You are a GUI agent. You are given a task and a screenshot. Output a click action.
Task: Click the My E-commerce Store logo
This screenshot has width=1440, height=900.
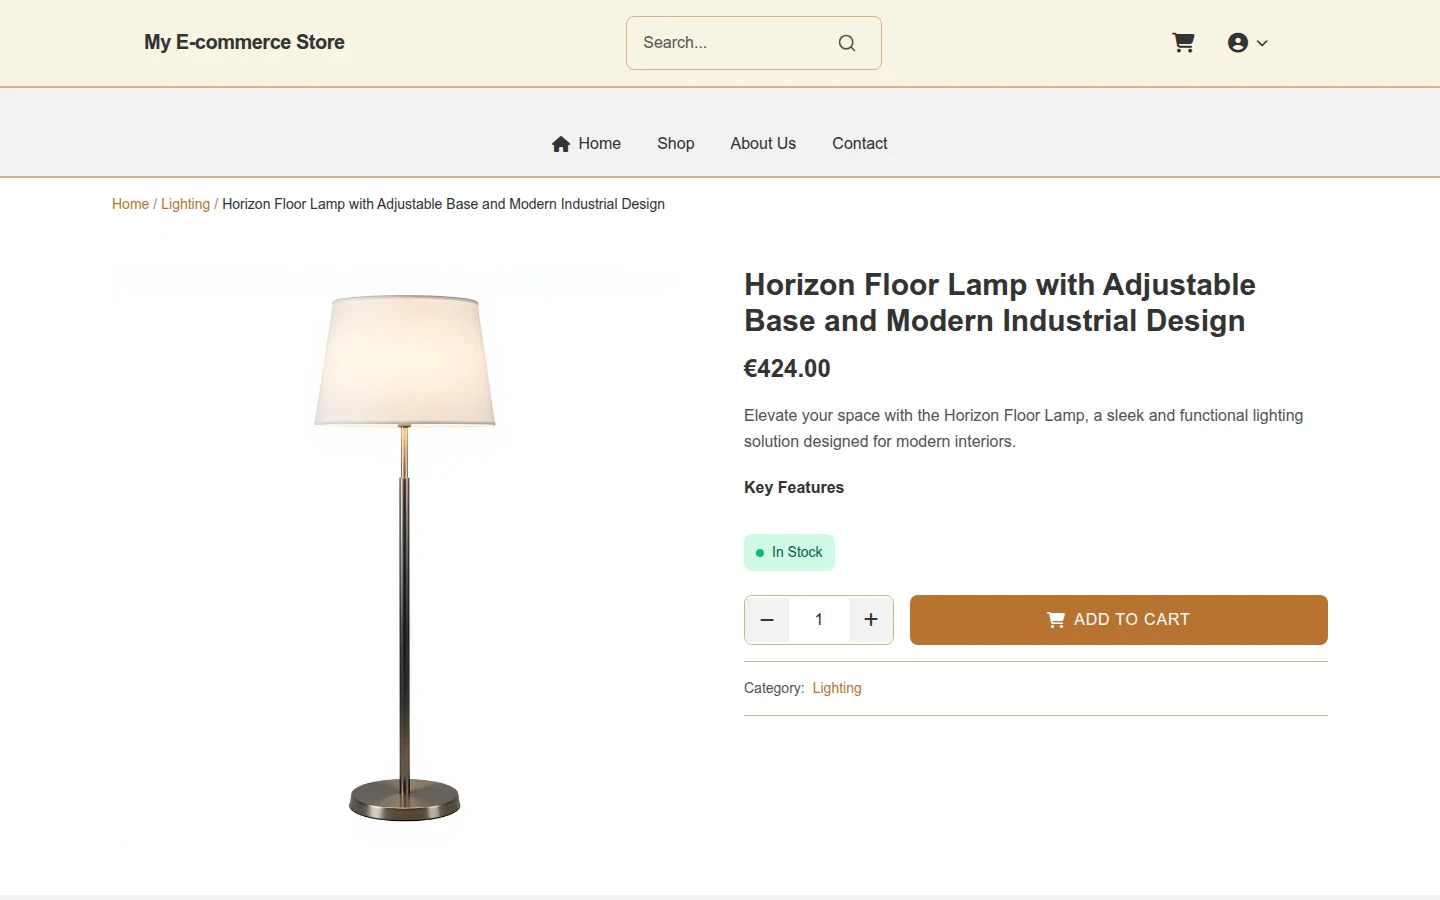(x=244, y=42)
